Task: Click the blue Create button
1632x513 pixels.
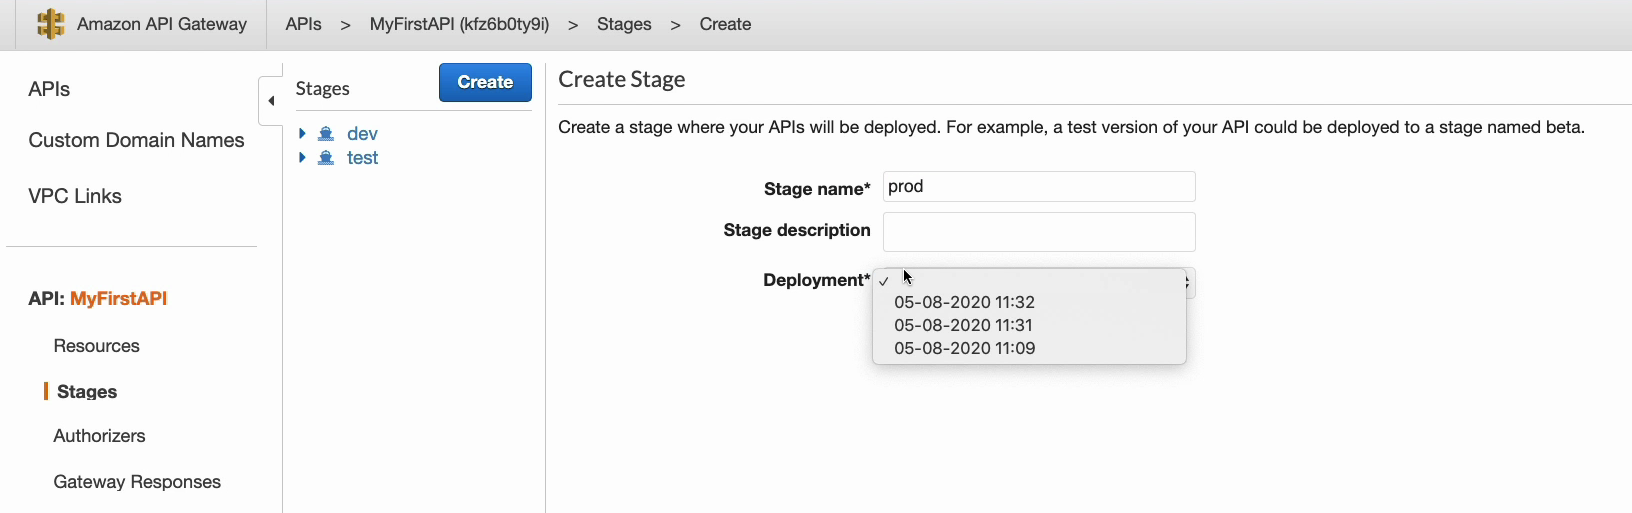Action: [x=485, y=82]
